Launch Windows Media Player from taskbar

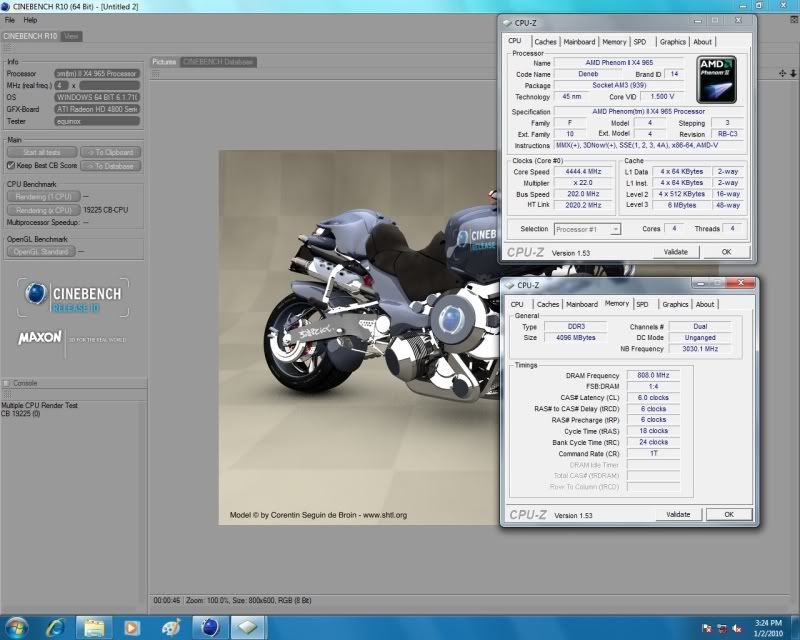point(132,627)
